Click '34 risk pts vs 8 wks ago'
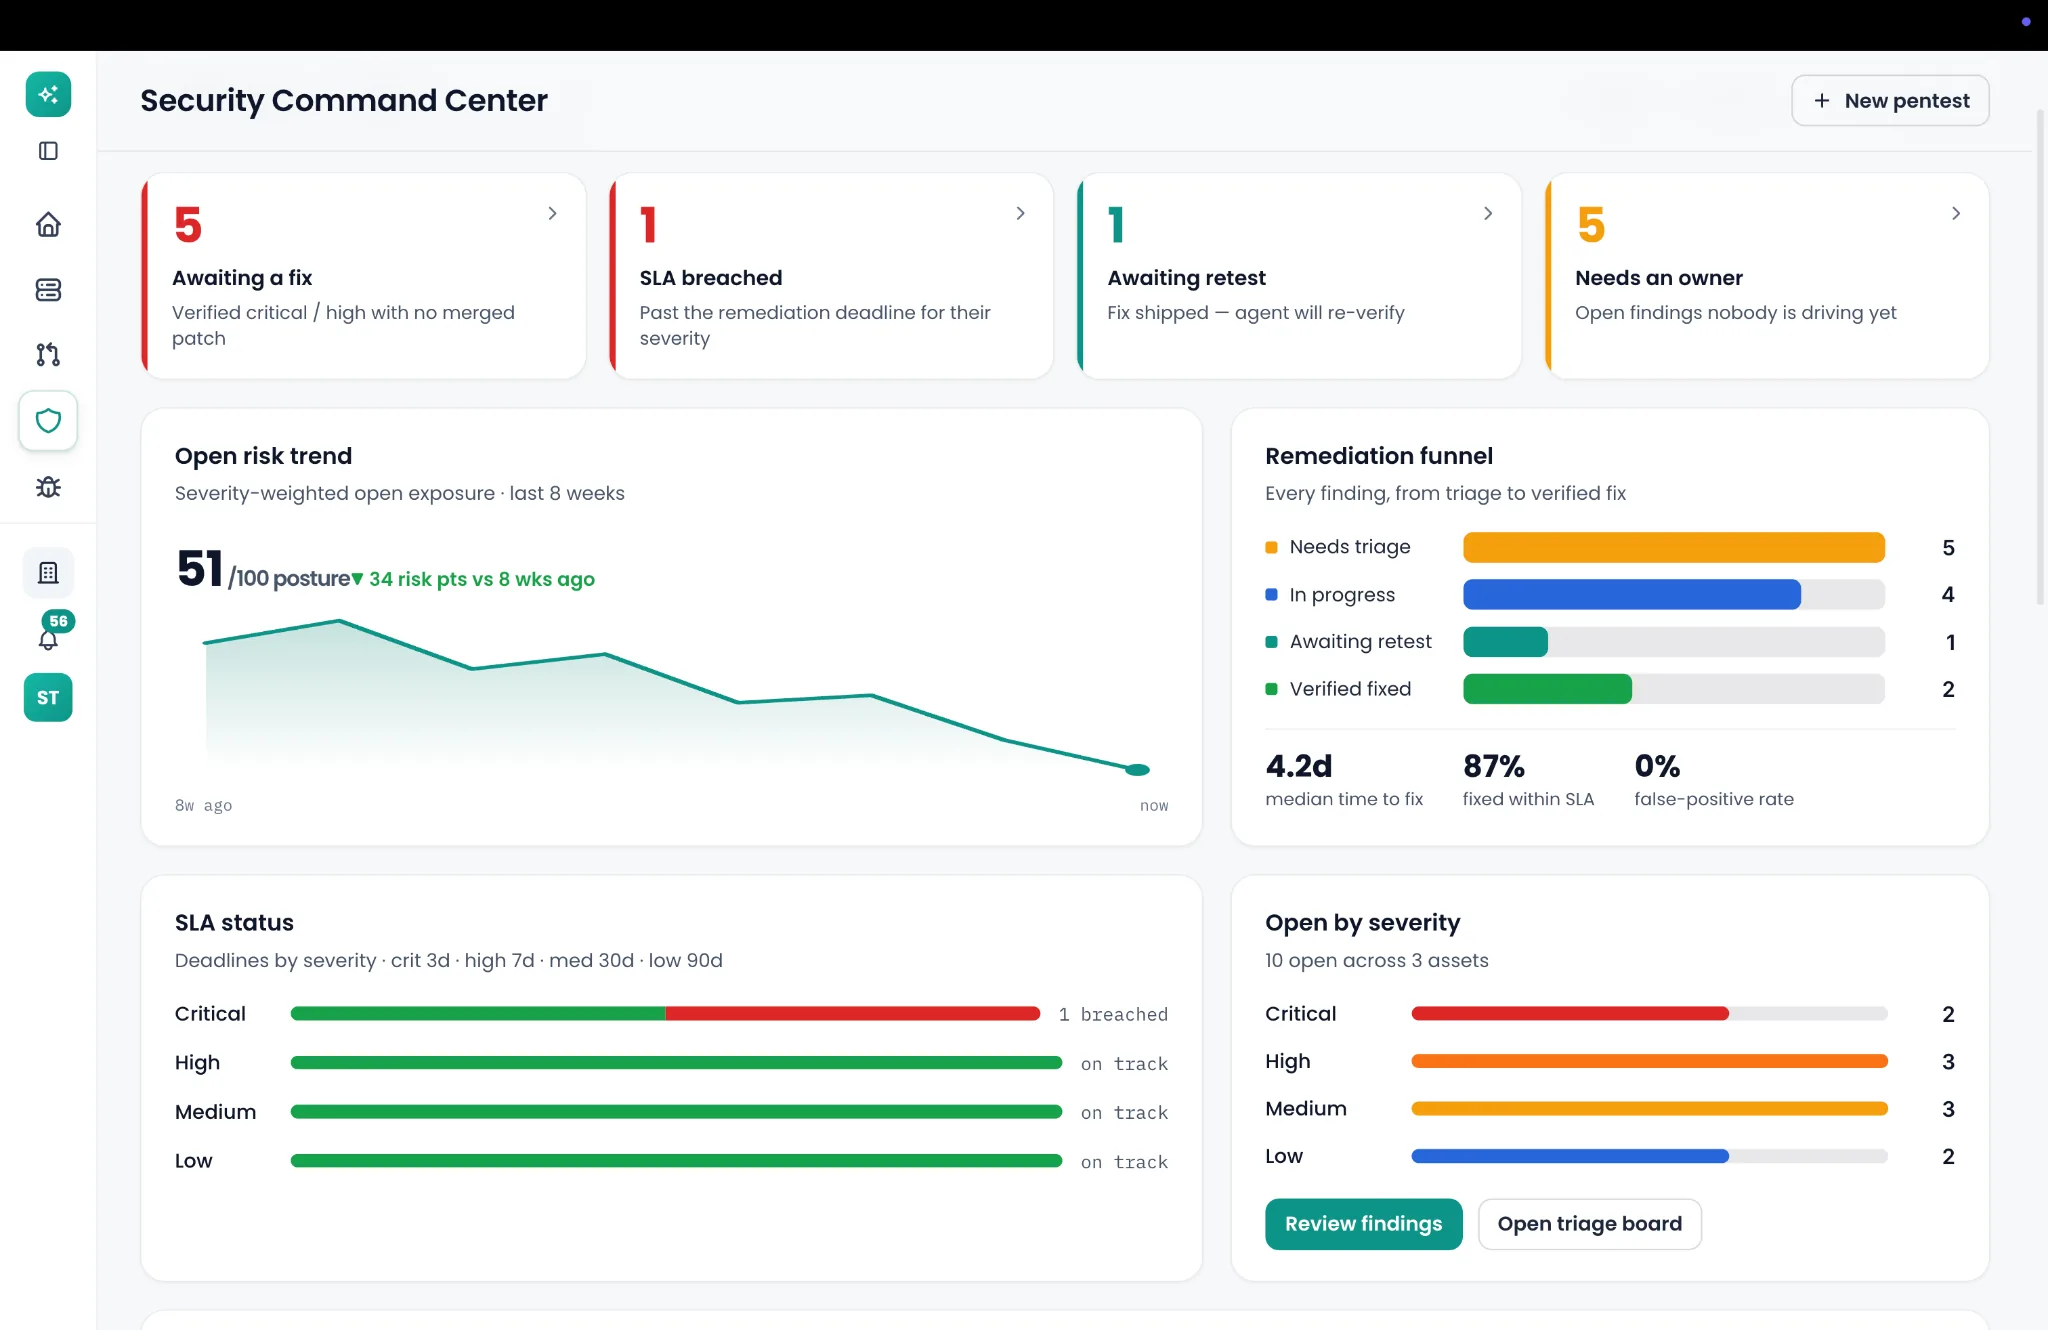 (x=481, y=579)
